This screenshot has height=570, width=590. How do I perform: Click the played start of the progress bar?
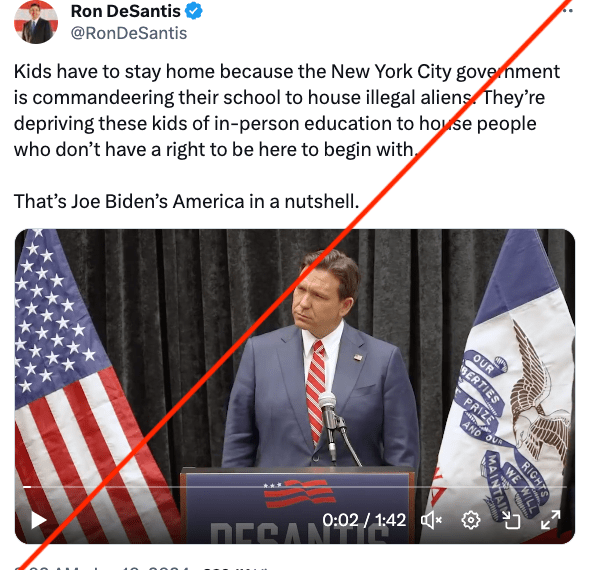click(27, 487)
